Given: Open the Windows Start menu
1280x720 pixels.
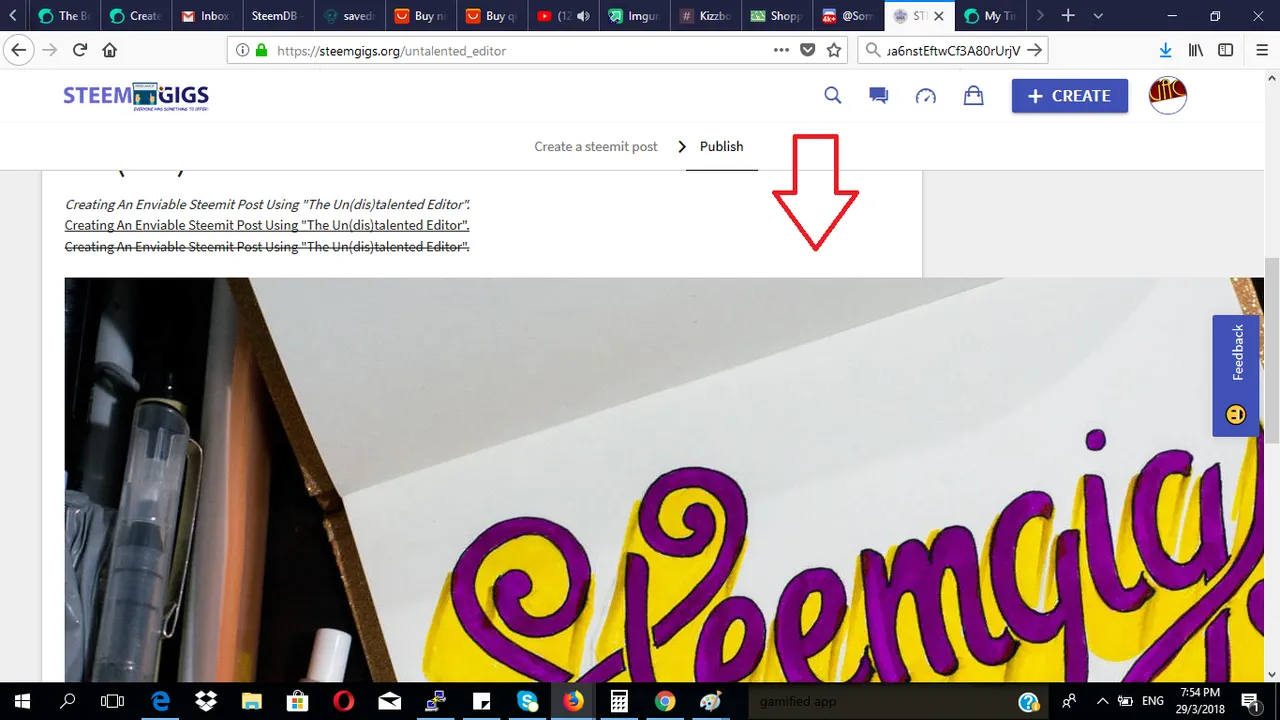Looking at the screenshot, I should [x=22, y=701].
